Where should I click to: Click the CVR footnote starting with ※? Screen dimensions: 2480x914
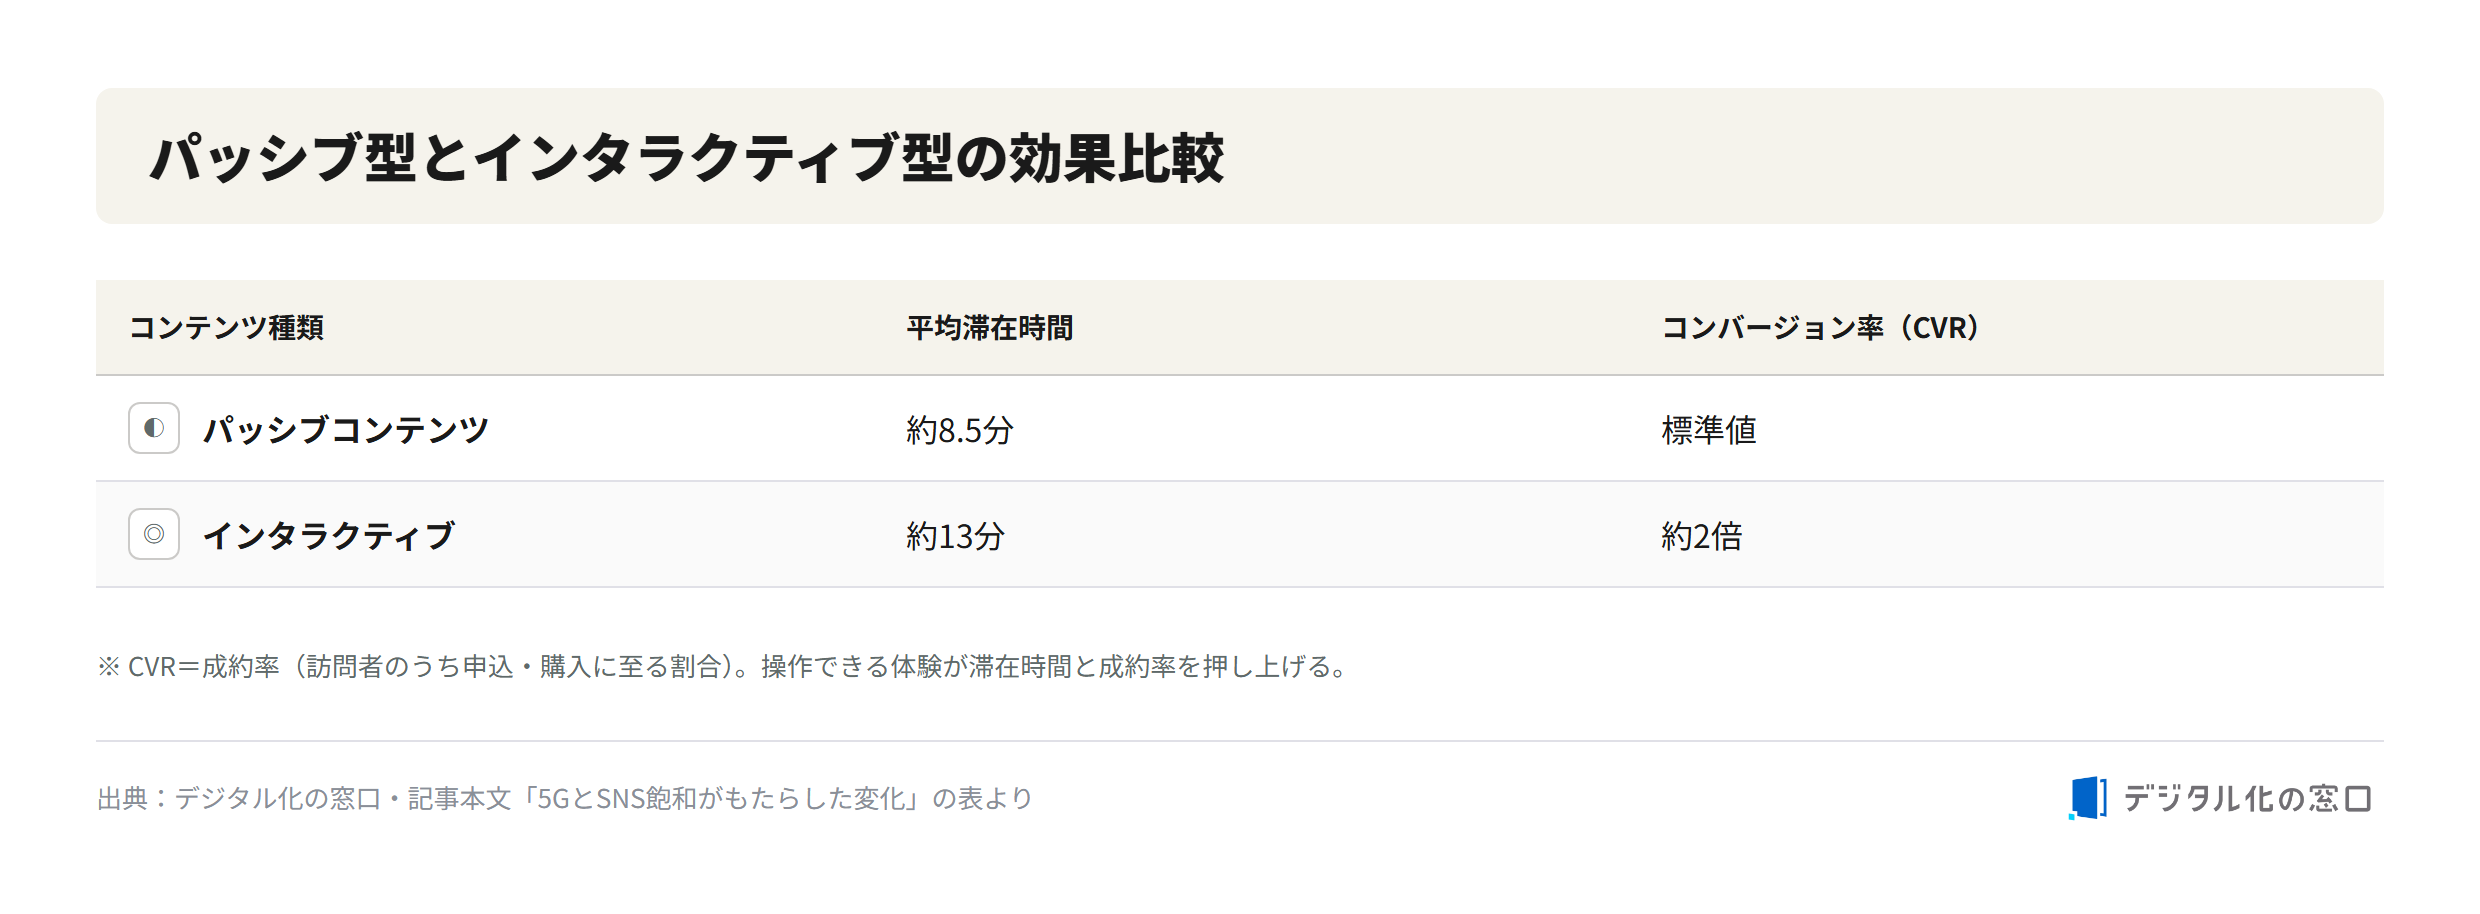[726, 666]
